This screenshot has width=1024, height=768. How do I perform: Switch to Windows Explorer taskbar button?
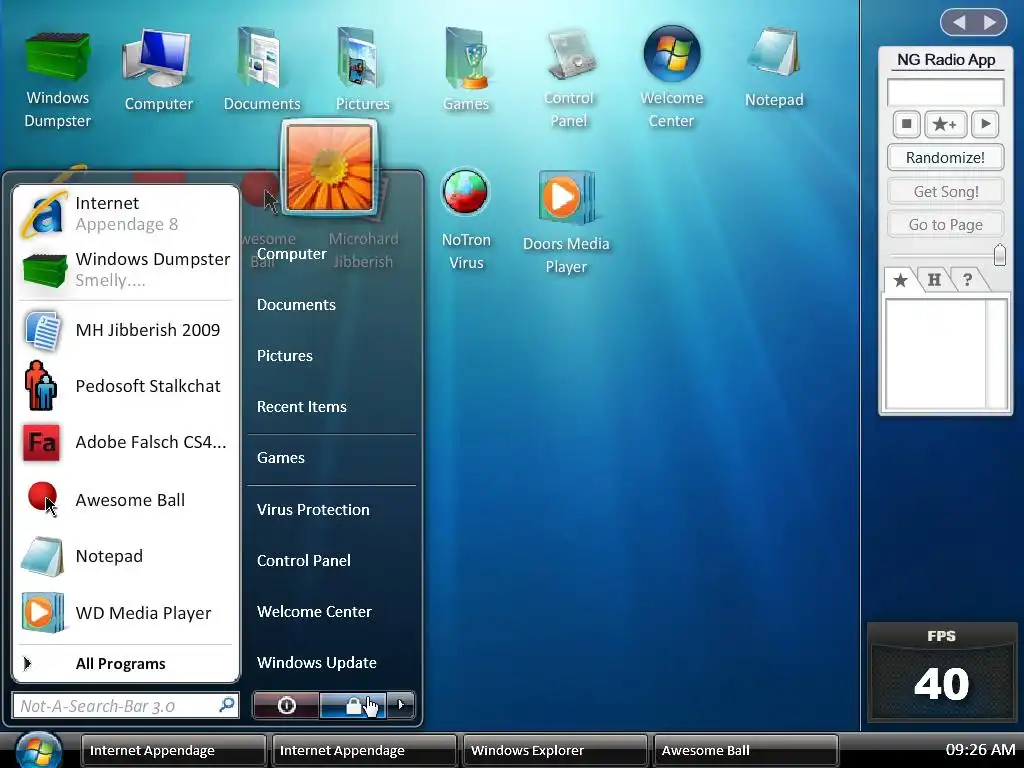pos(554,750)
